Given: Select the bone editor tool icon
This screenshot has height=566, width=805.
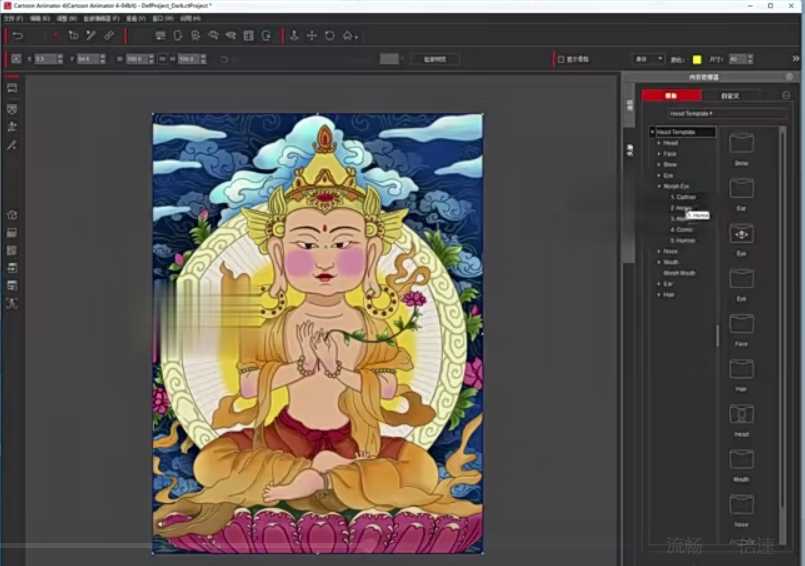Looking at the screenshot, I should 91,35.
